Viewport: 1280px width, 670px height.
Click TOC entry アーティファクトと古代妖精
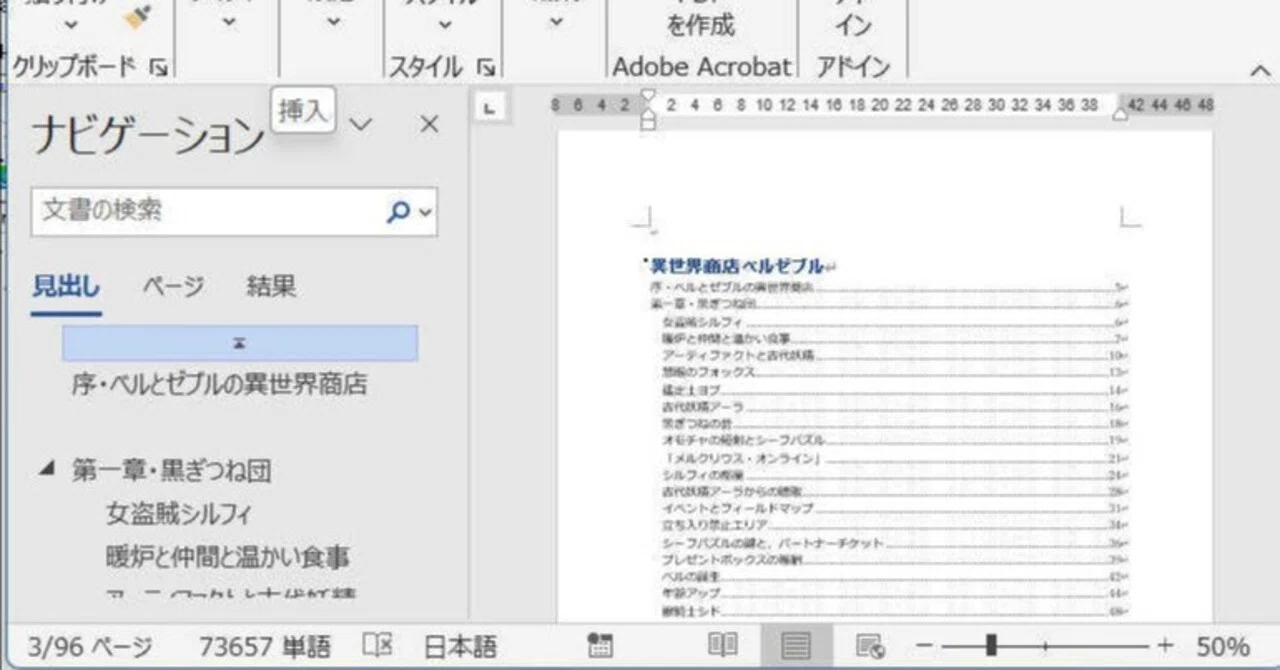tap(738, 355)
